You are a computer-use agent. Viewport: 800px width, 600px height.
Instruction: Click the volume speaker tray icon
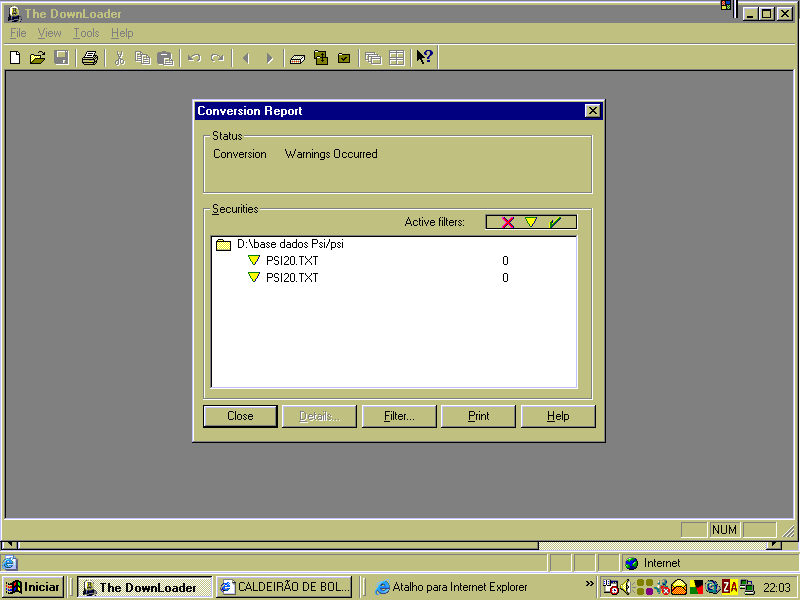coord(626,587)
